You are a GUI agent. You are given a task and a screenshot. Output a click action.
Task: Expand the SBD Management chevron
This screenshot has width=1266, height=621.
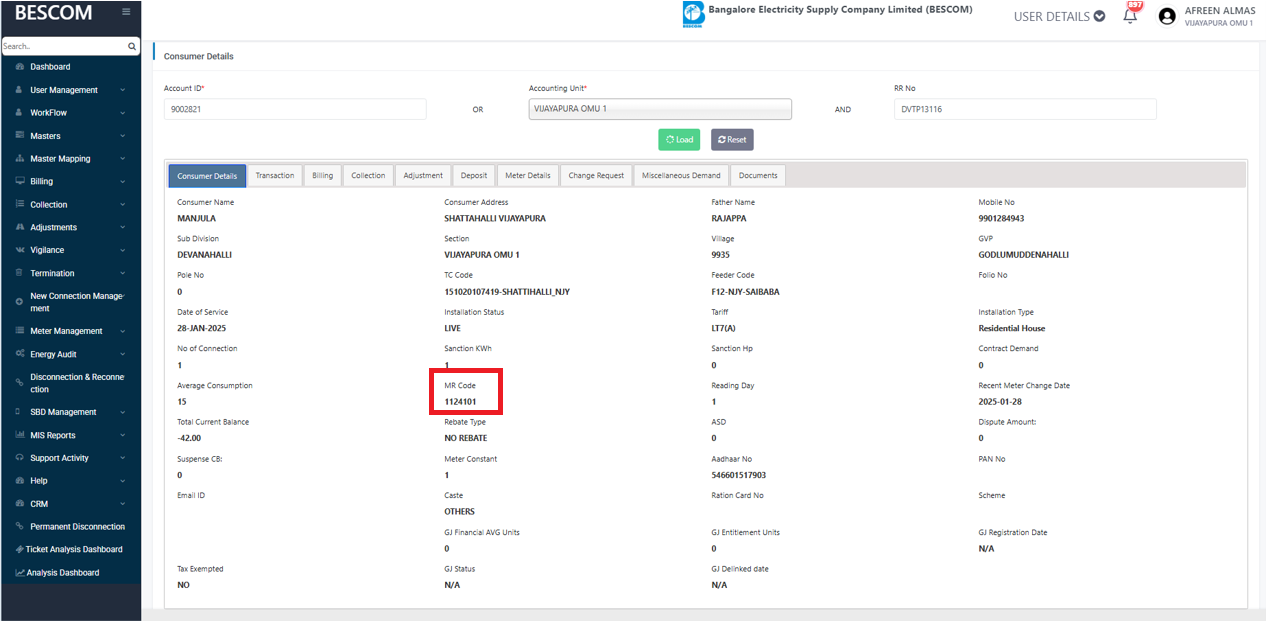point(122,412)
